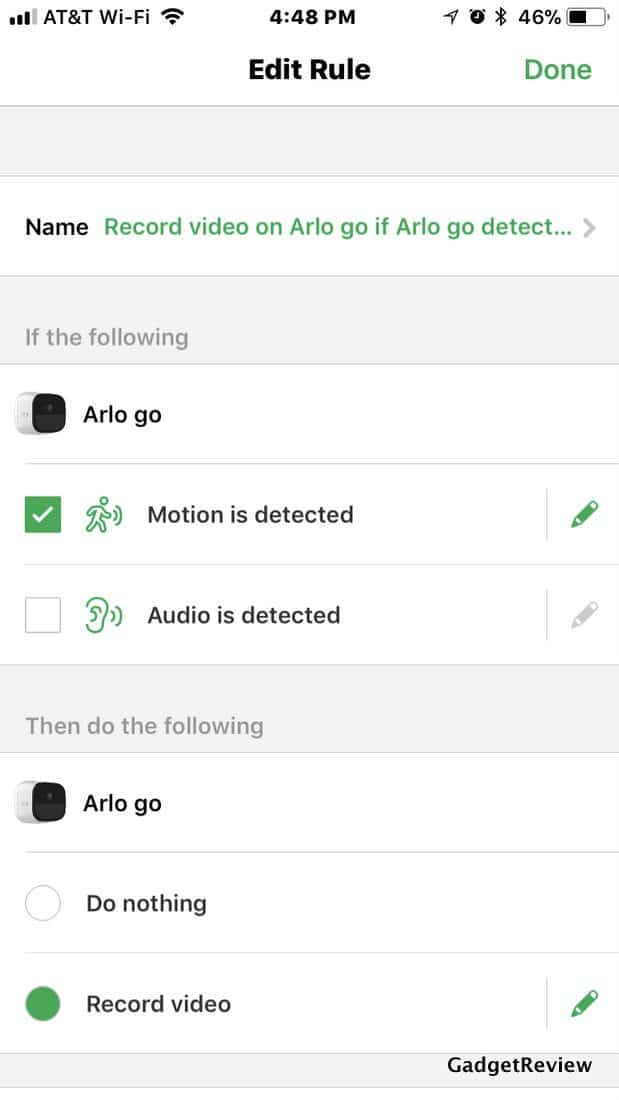Tap the Wi-Fi signal icon in status bar

pyautogui.click(x=172, y=16)
